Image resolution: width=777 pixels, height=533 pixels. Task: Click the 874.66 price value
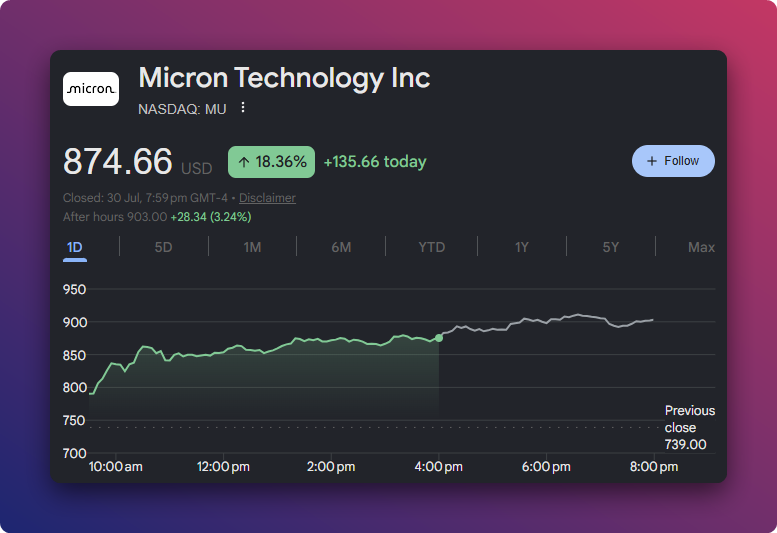117,161
